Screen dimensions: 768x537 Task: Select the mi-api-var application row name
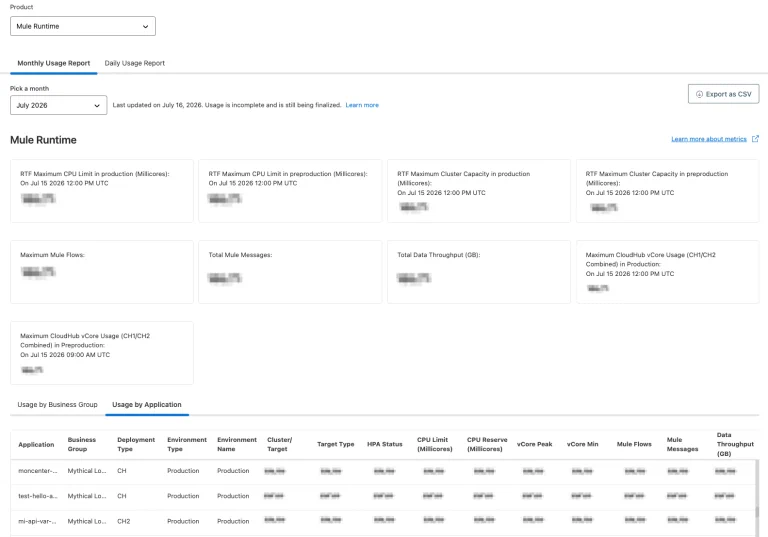(x=37, y=521)
